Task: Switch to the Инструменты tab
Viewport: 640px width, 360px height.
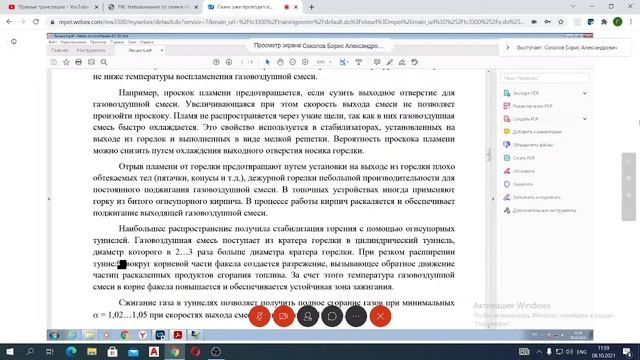Action: 91,50
